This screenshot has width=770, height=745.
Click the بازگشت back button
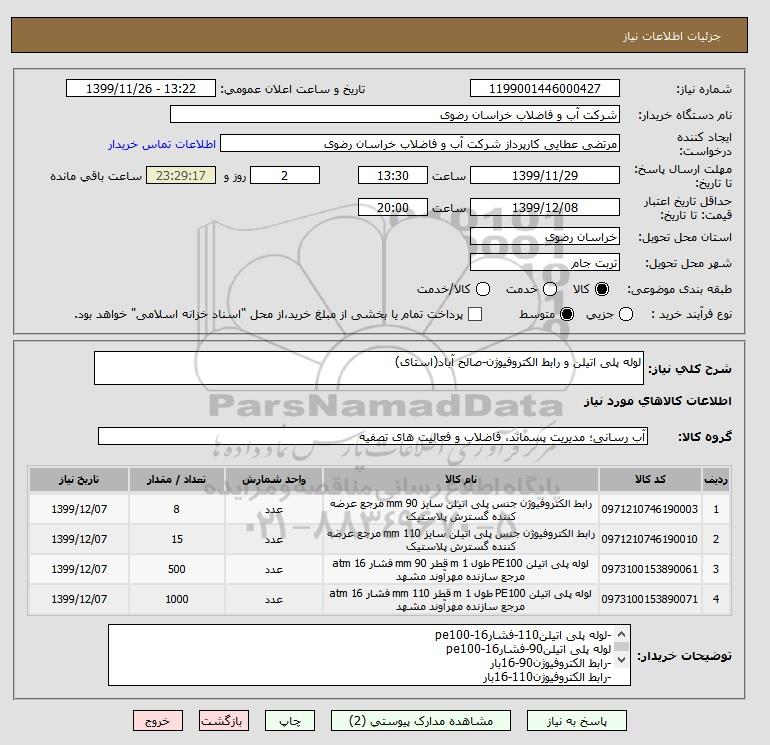(223, 721)
